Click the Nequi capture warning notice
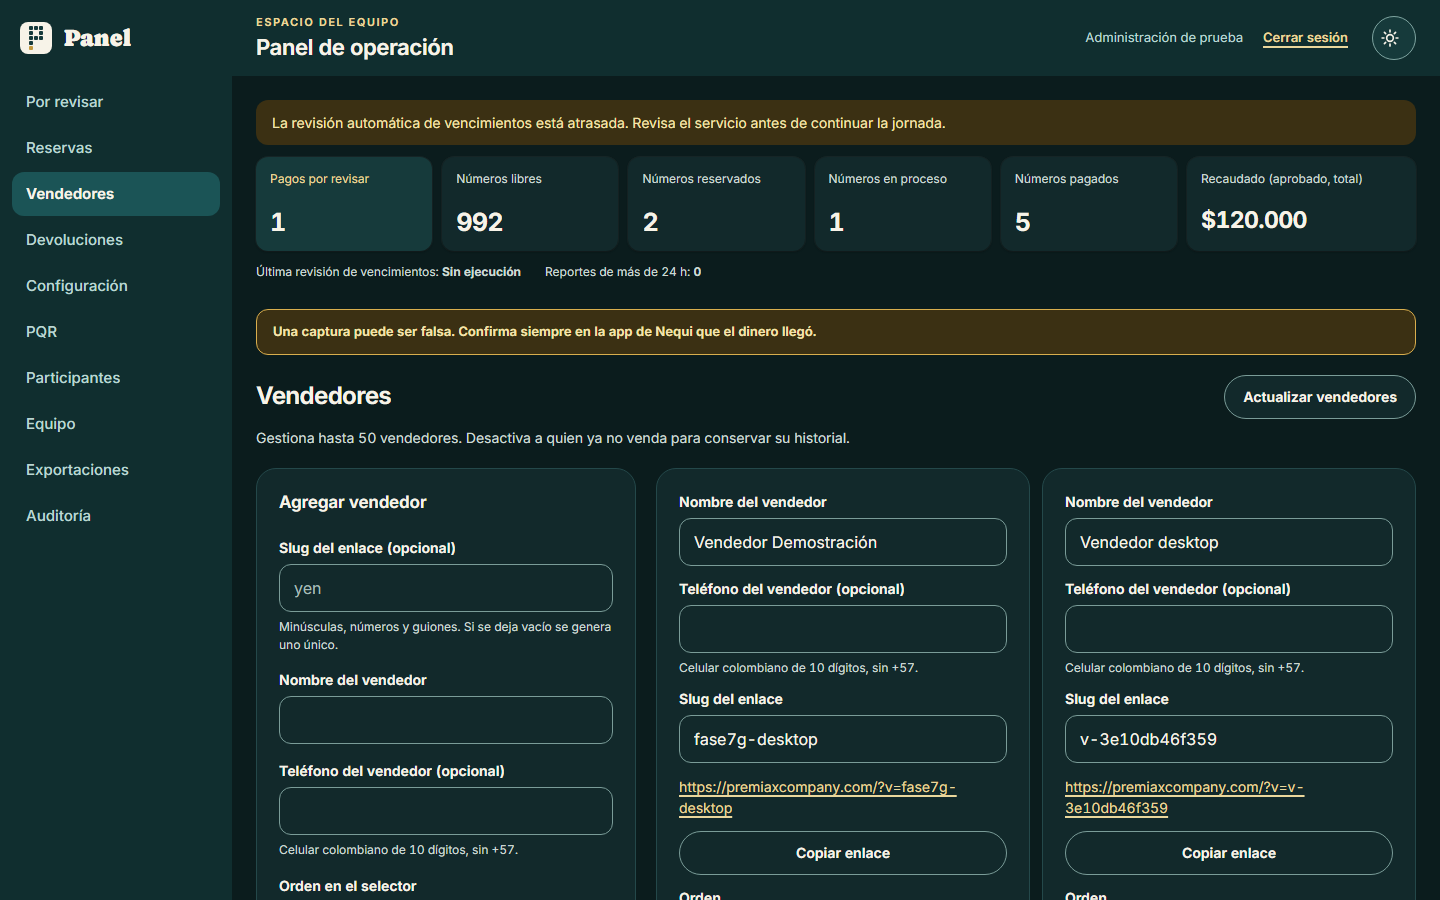 (x=835, y=332)
